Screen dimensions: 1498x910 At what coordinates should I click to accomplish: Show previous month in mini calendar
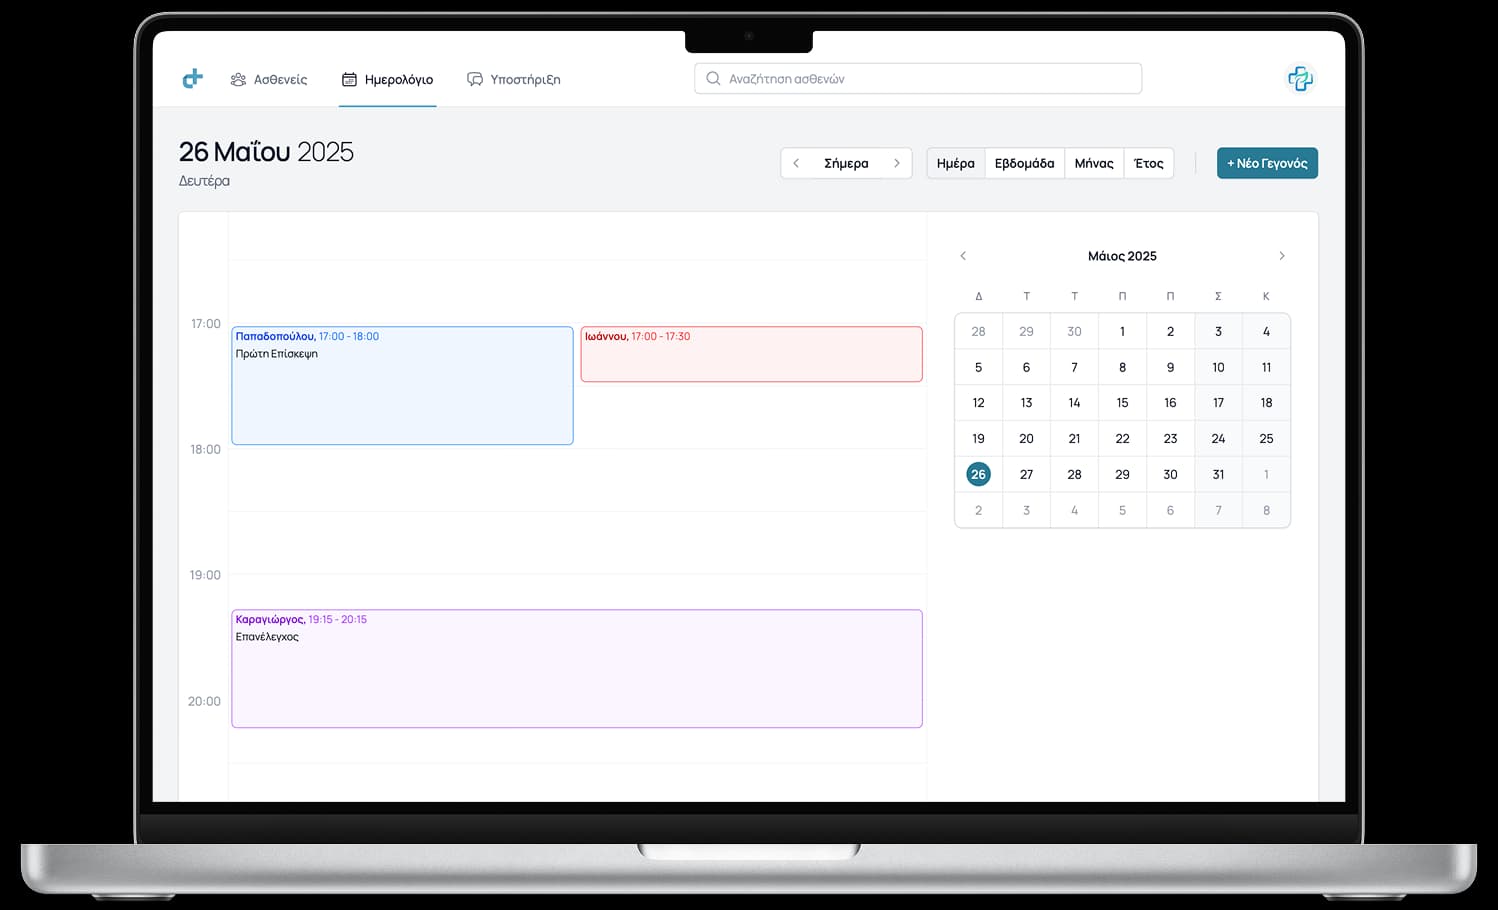(x=963, y=256)
